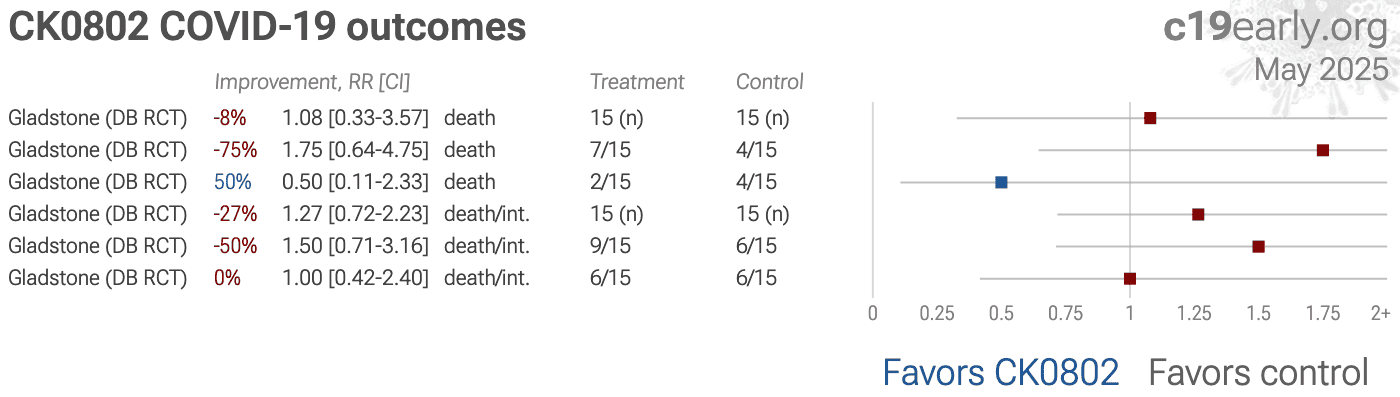Click the first Gladstone (DB RCT) row label
This screenshot has width=1400, height=397.
(x=98, y=118)
